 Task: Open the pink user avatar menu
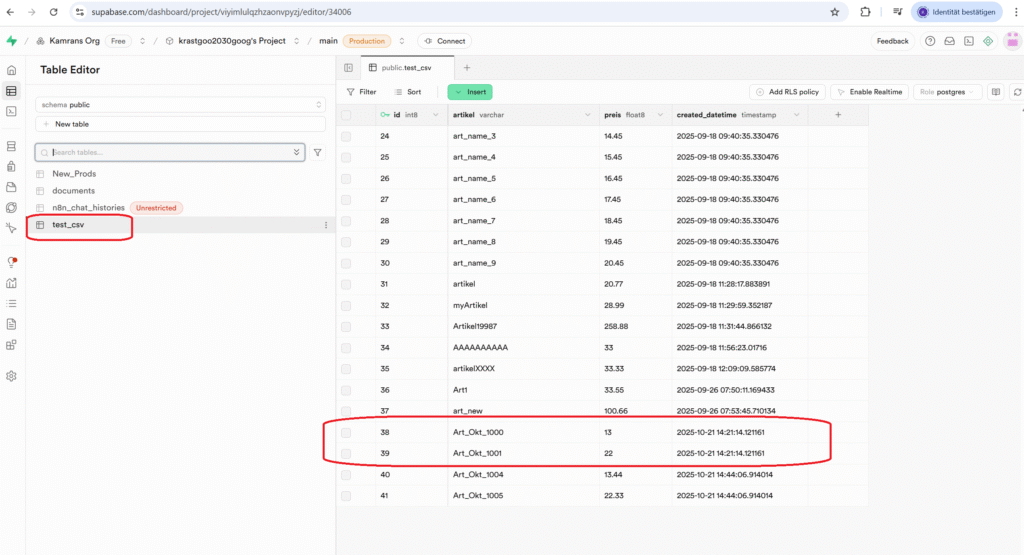tap(1012, 40)
